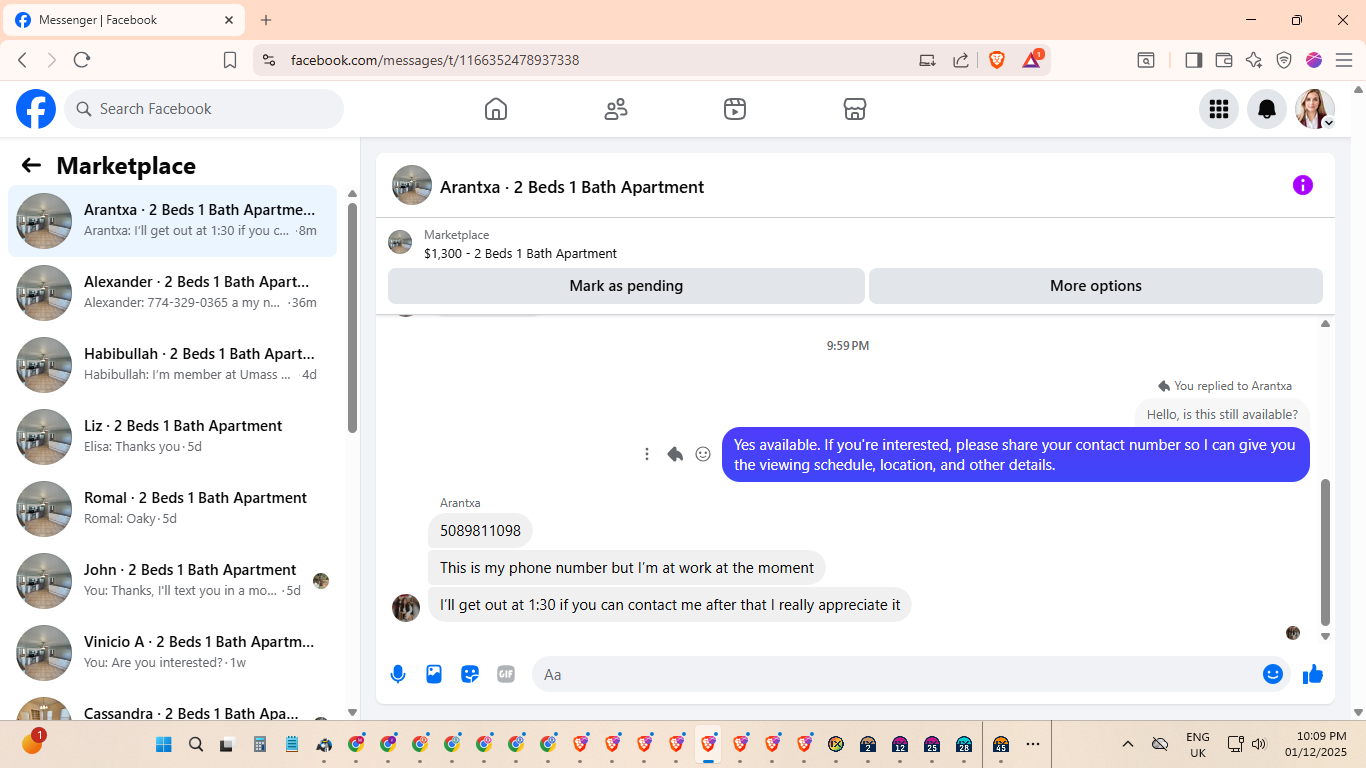This screenshot has width=1366, height=768.
Task: Open the Brave Wallet icon
Action: click(1223, 60)
